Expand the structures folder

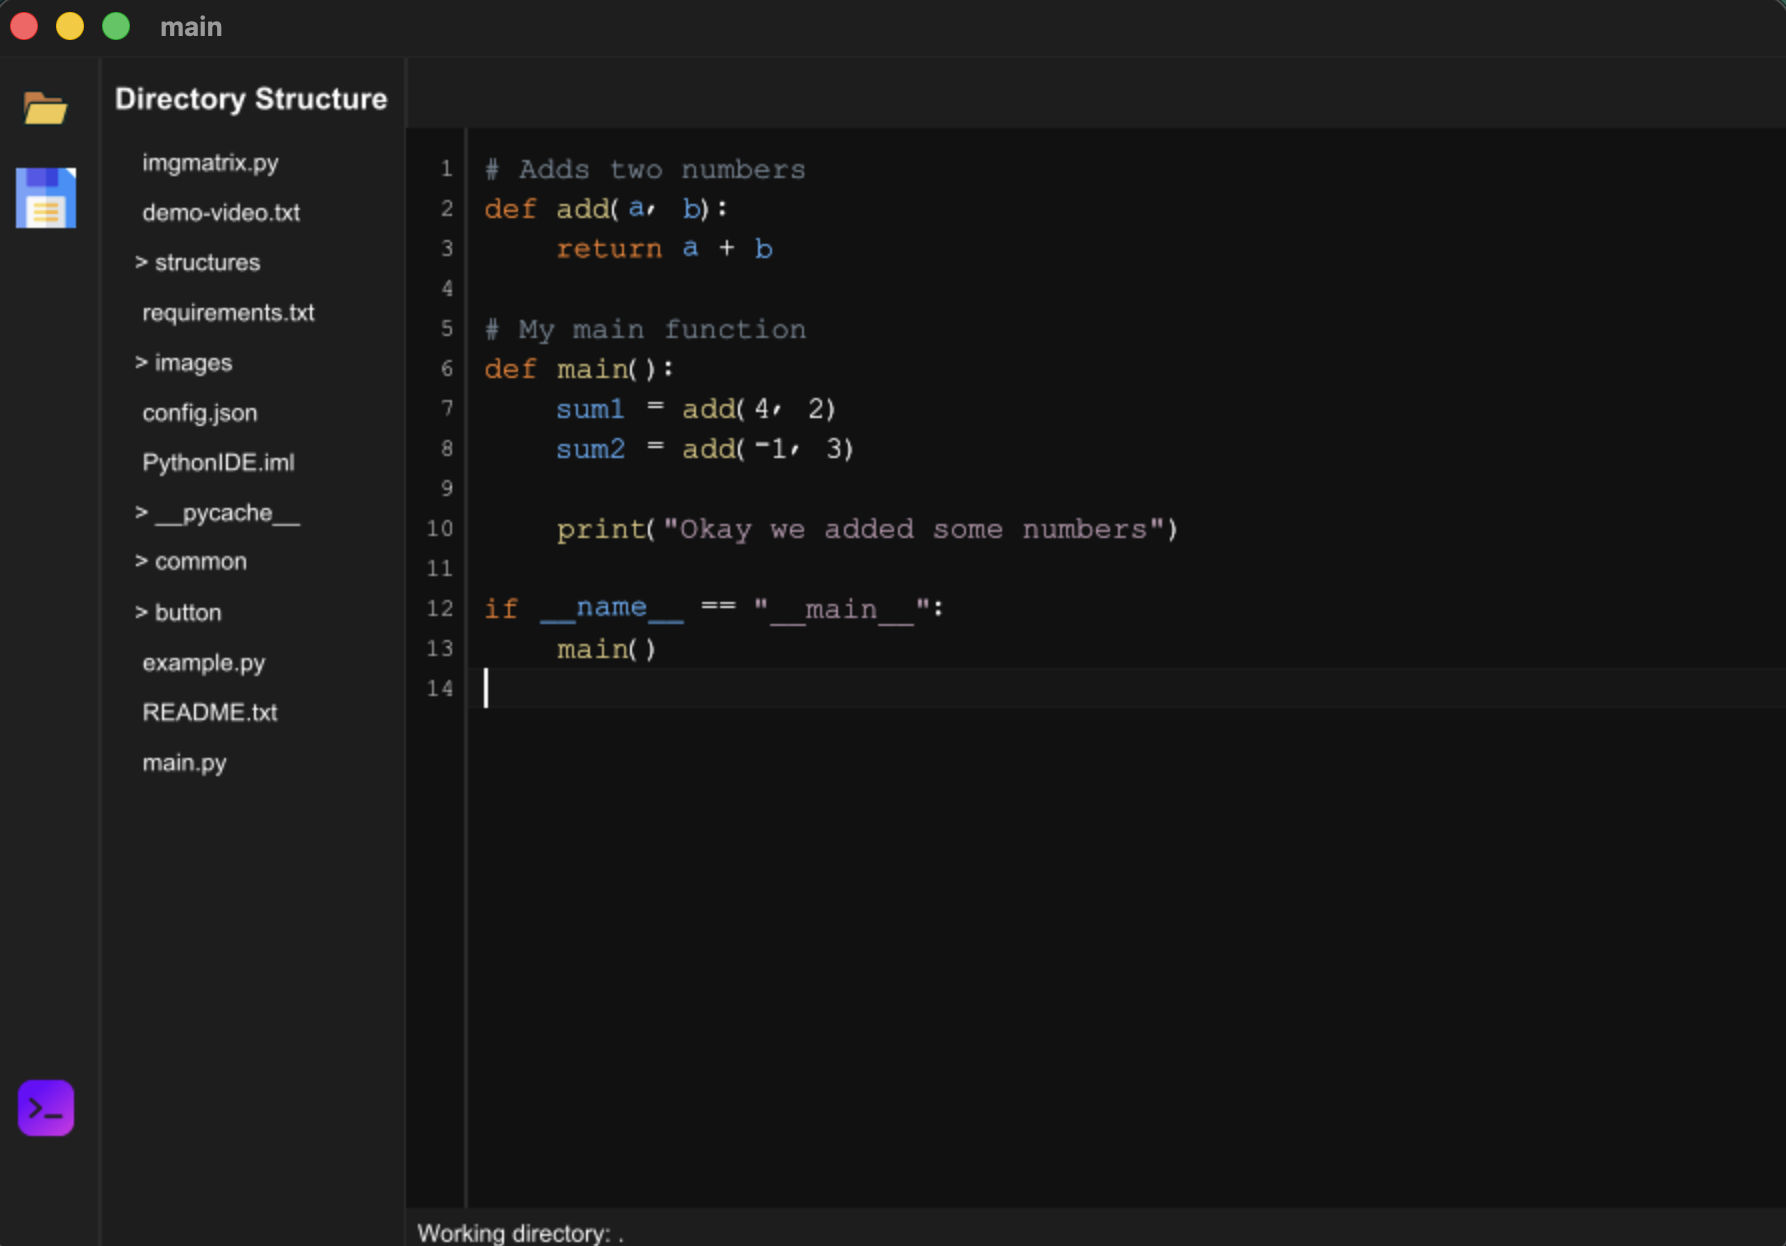(206, 262)
